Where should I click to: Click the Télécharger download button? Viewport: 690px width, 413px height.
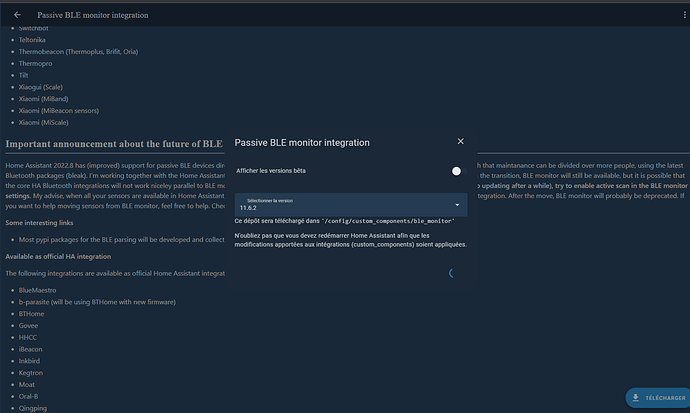point(657,398)
